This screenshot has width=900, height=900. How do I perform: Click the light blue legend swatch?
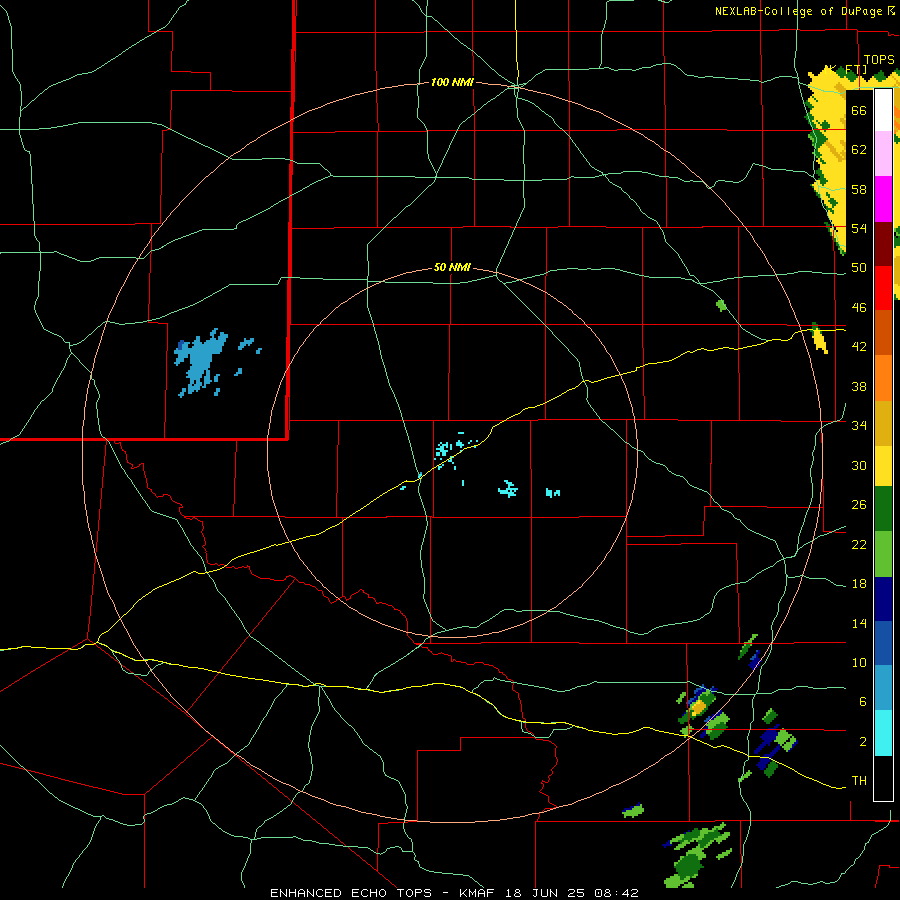pyautogui.click(x=883, y=688)
